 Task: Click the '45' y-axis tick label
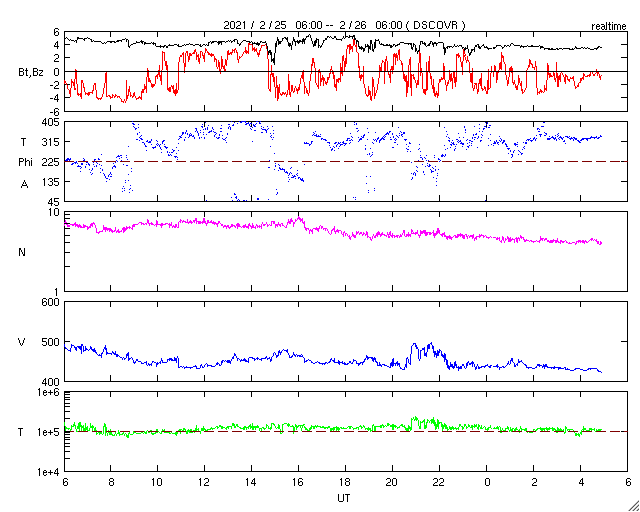[x=55, y=202]
